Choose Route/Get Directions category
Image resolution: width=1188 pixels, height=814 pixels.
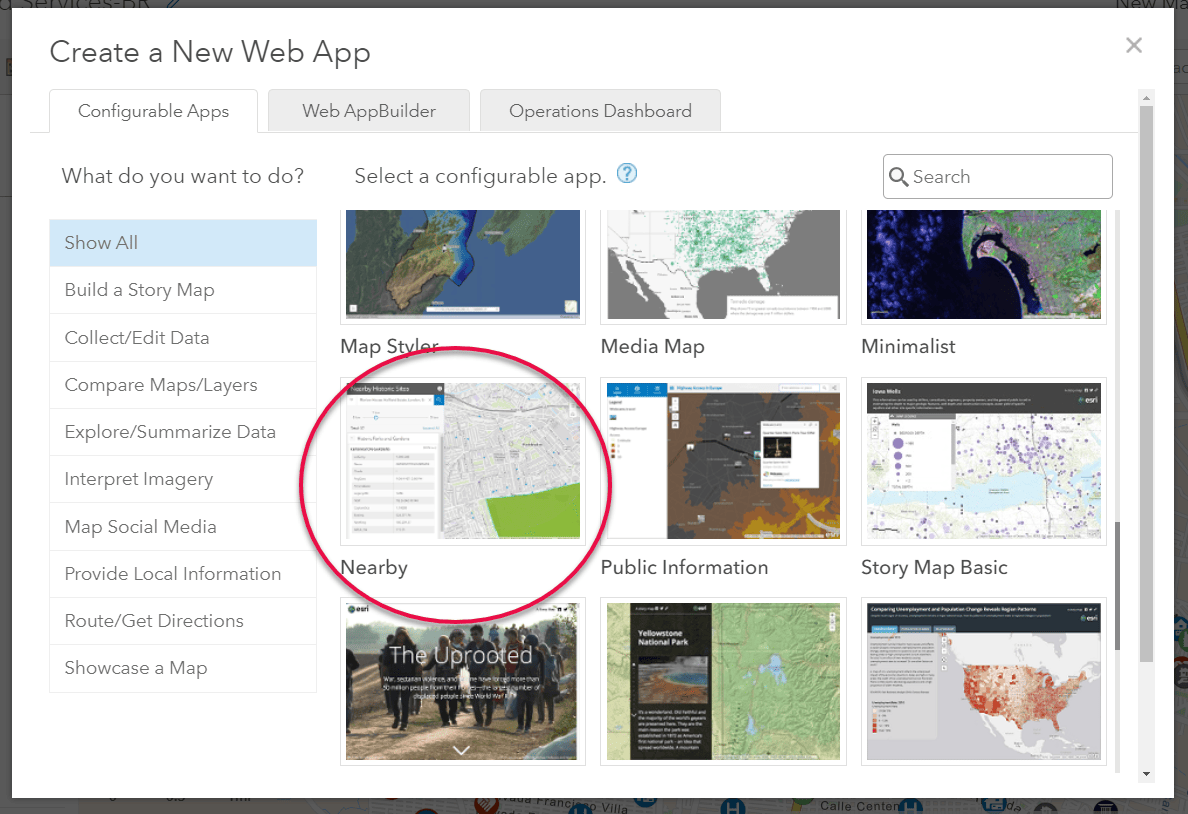click(183, 621)
